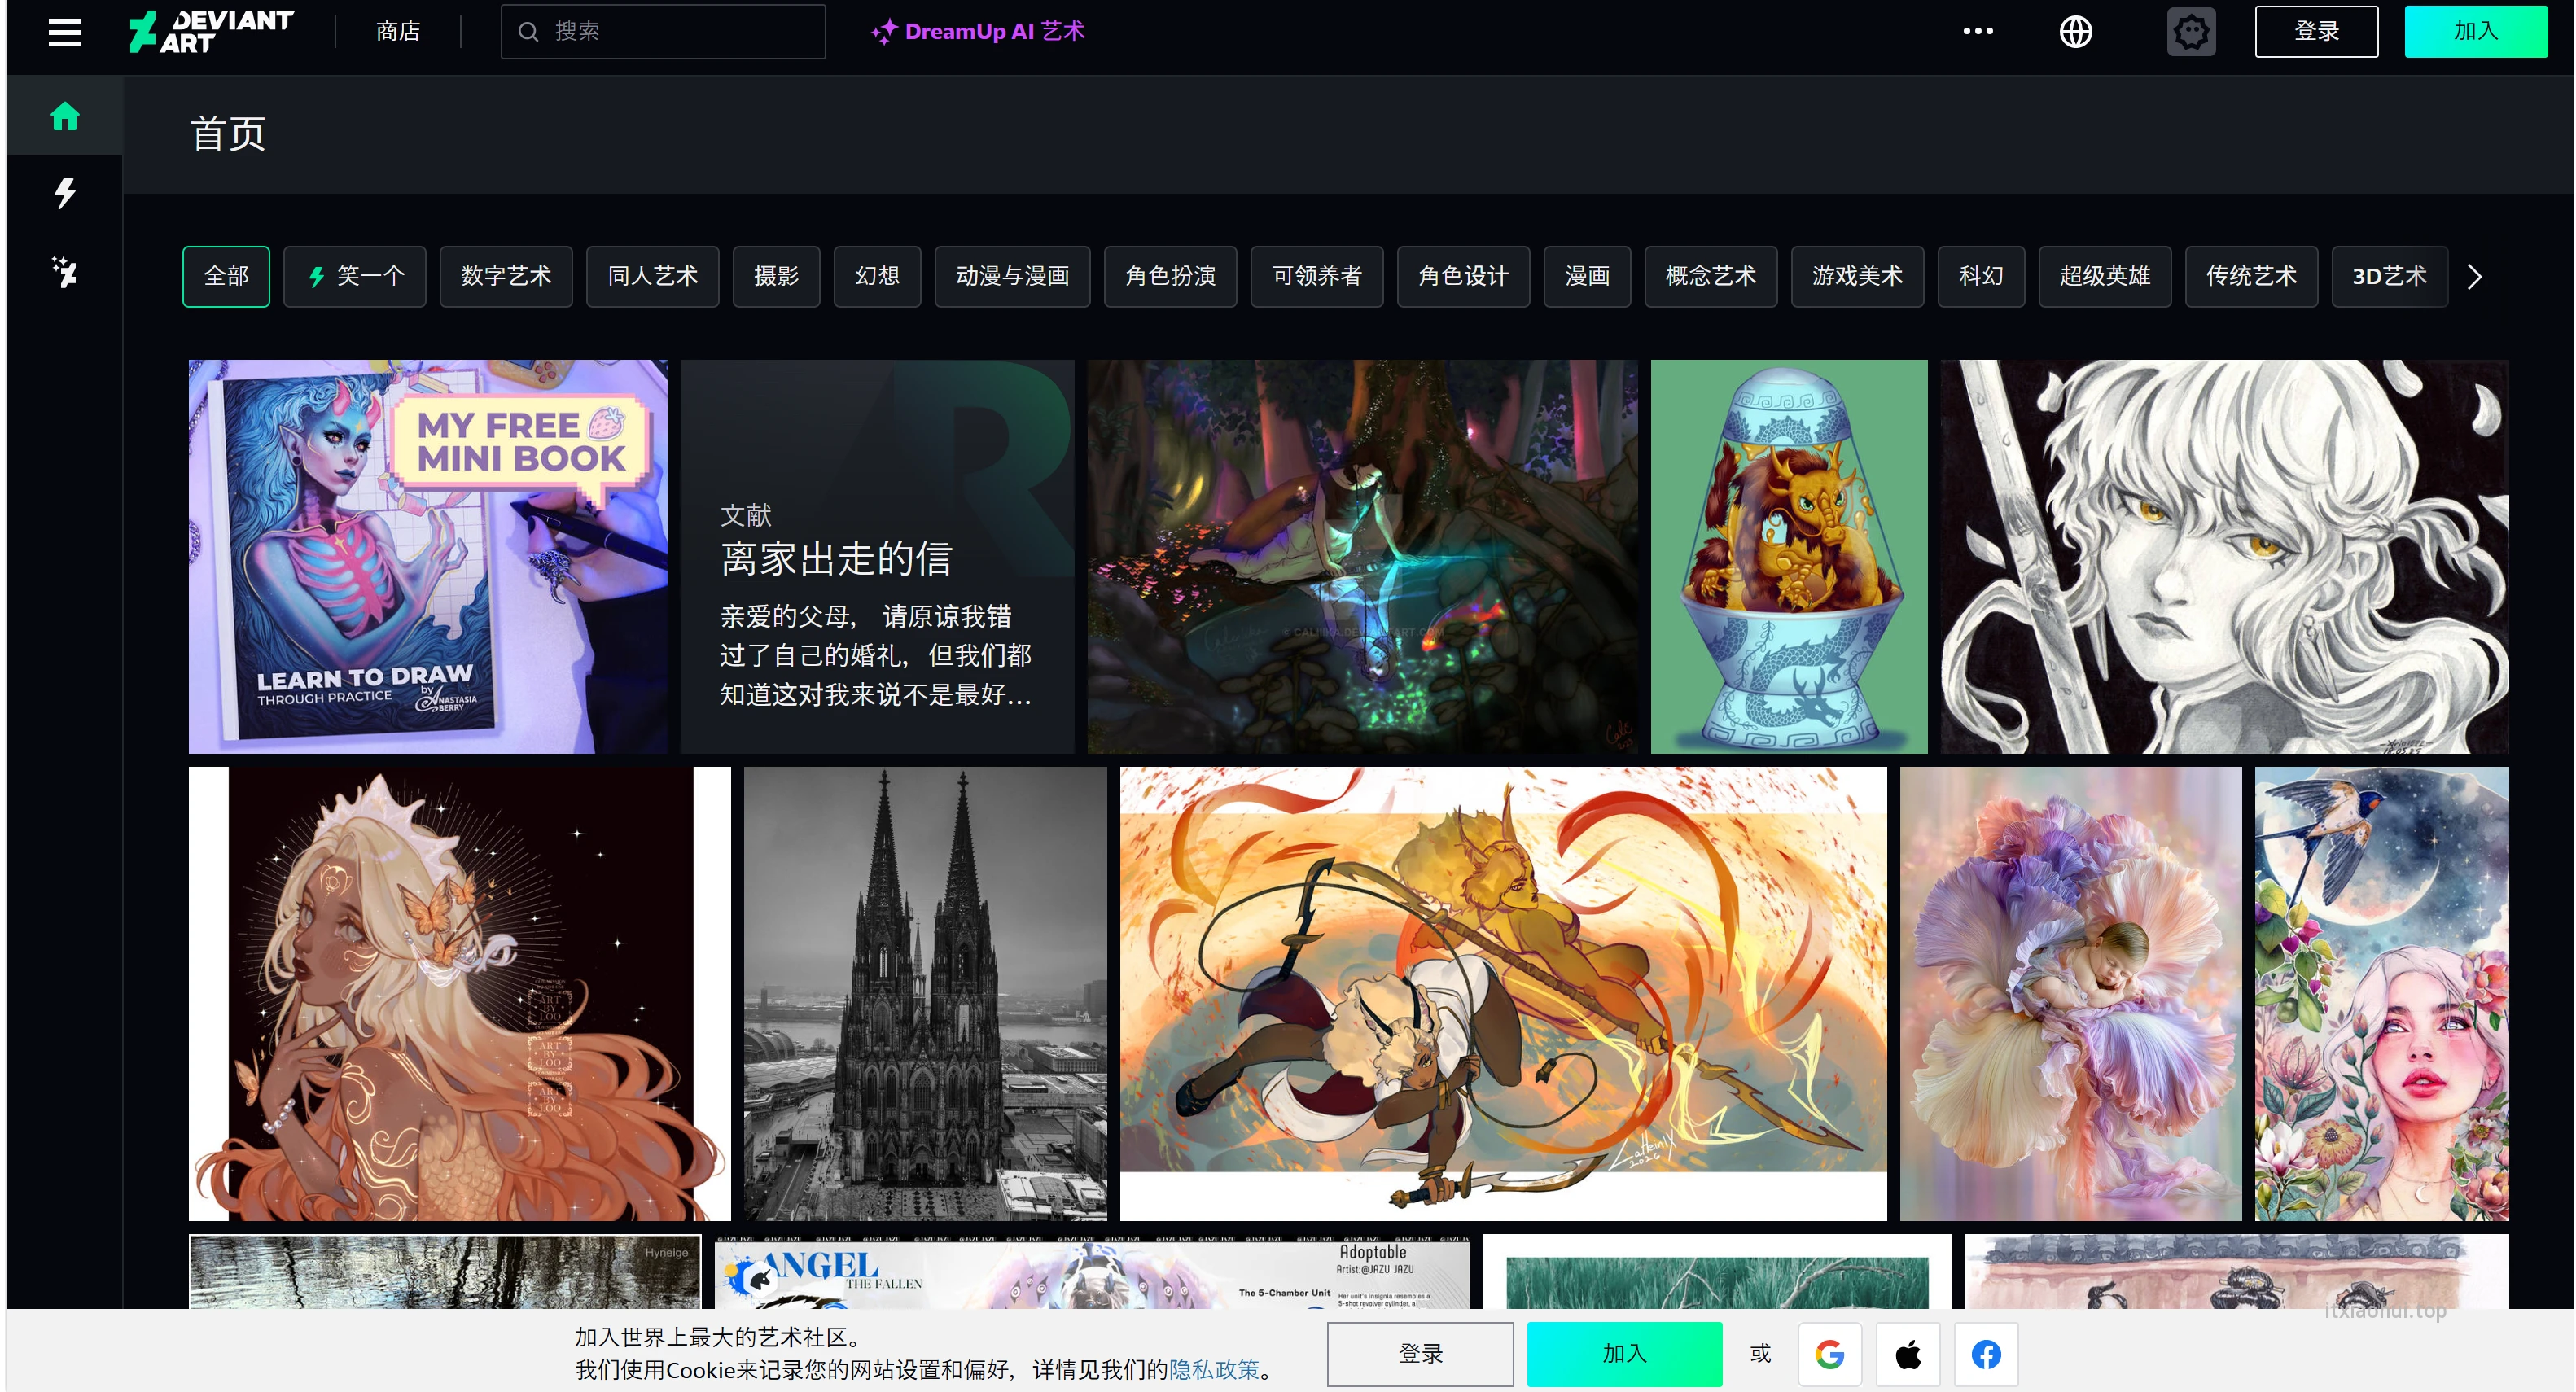Select the 传统艺术 category tab
This screenshot has height=1392, width=2576.
click(2251, 276)
